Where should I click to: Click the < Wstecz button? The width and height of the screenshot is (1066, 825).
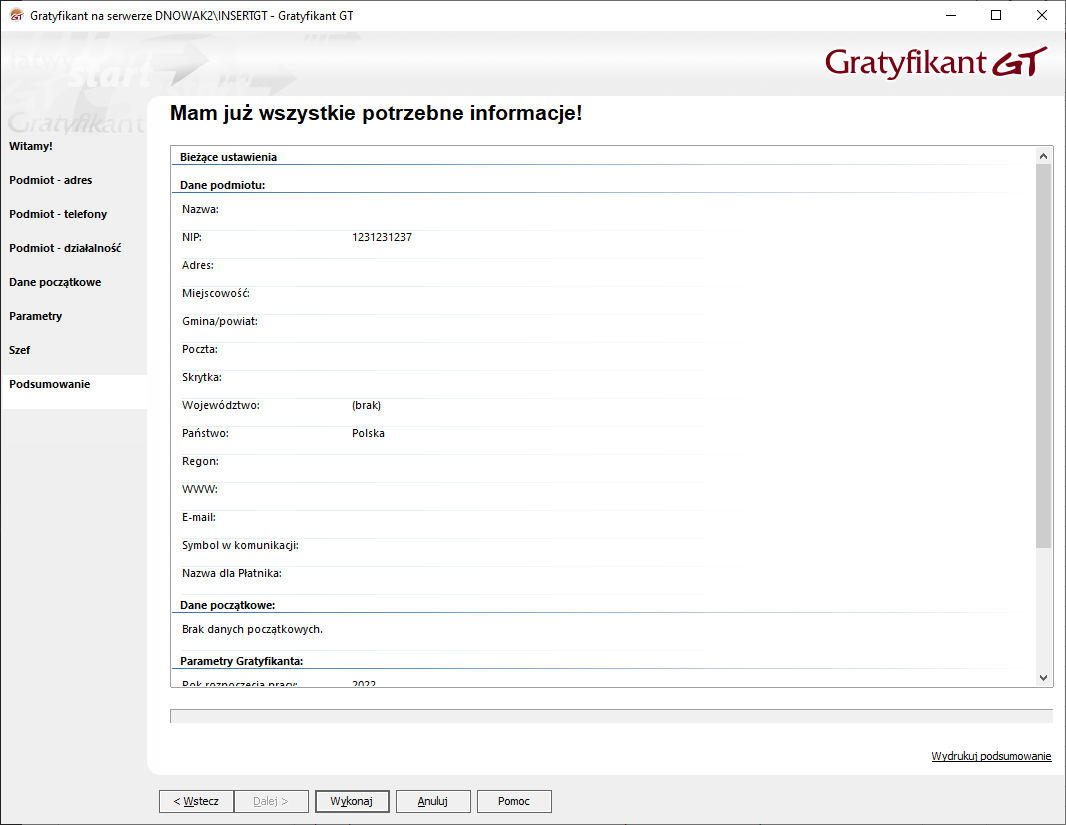tap(196, 801)
